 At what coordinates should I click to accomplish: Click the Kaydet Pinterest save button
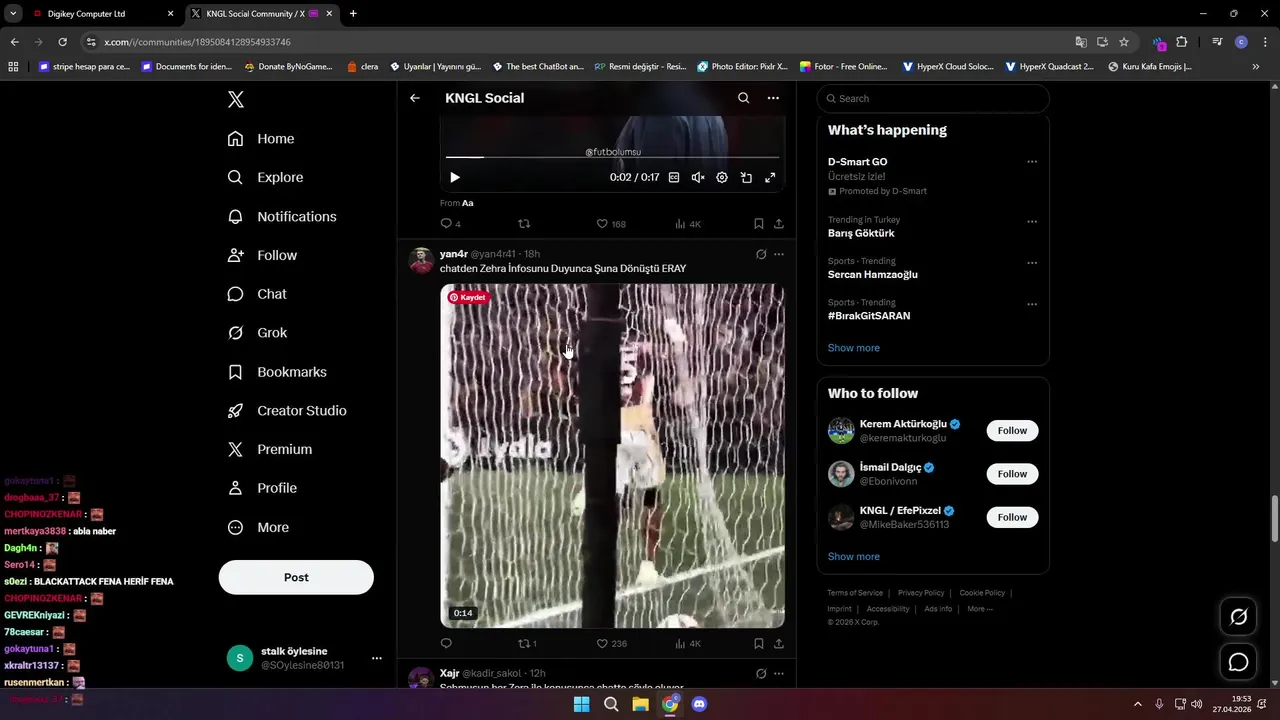pos(468,297)
